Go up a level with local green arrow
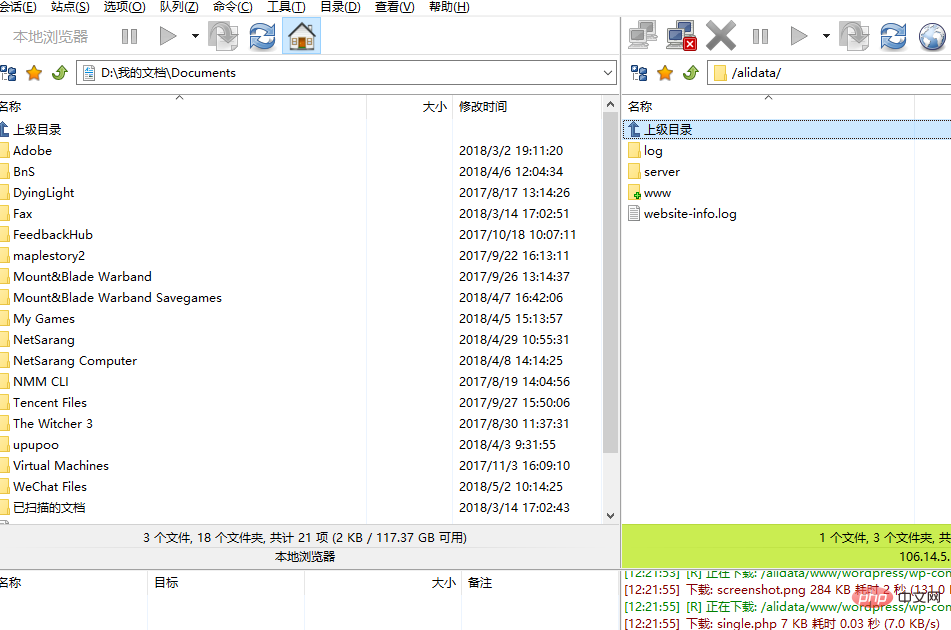Image resolution: width=951 pixels, height=630 pixels. coord(59,73)
